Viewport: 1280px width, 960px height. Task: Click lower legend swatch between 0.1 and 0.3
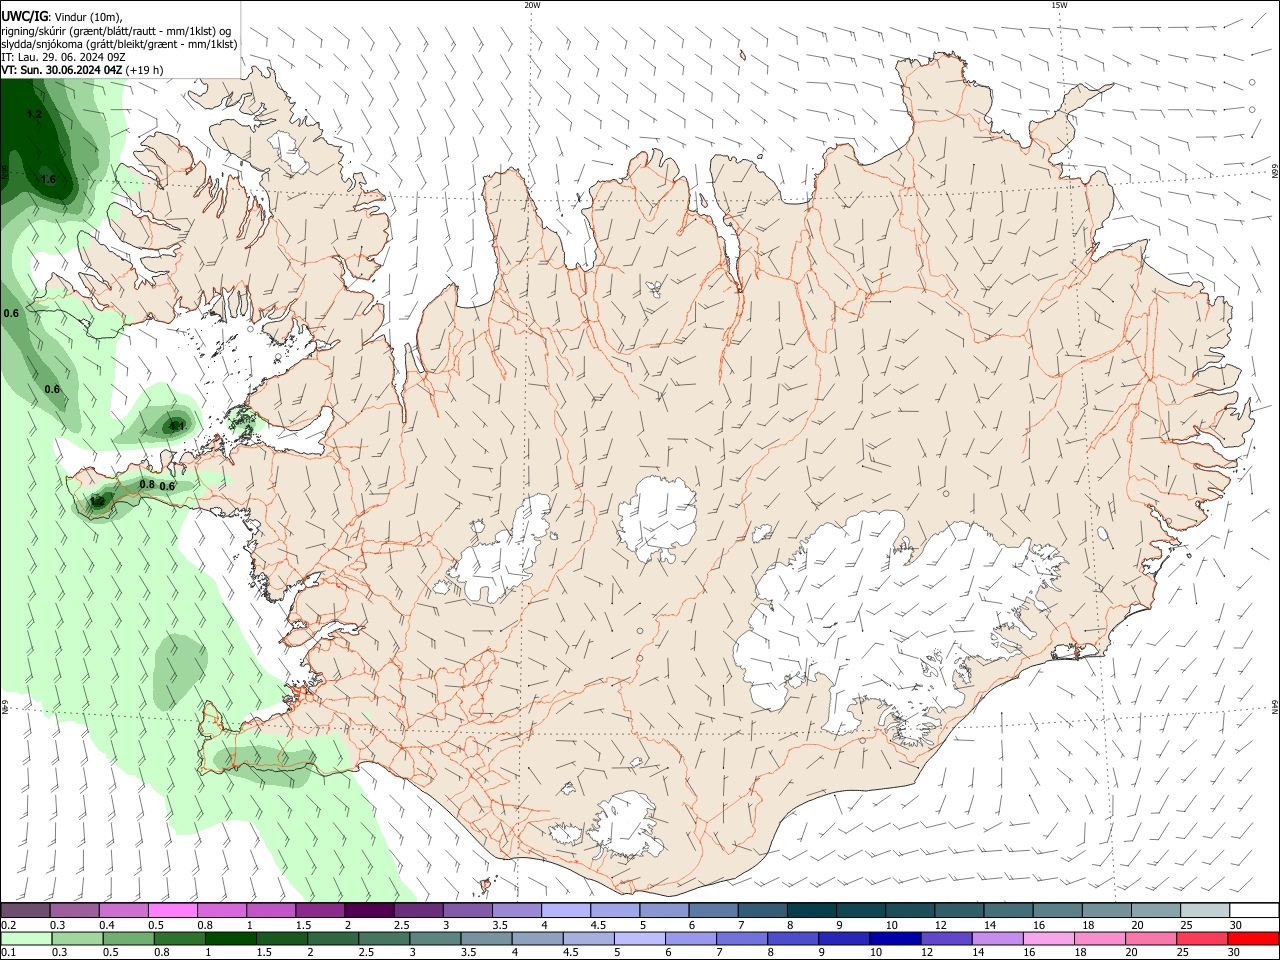pos(26,938)
